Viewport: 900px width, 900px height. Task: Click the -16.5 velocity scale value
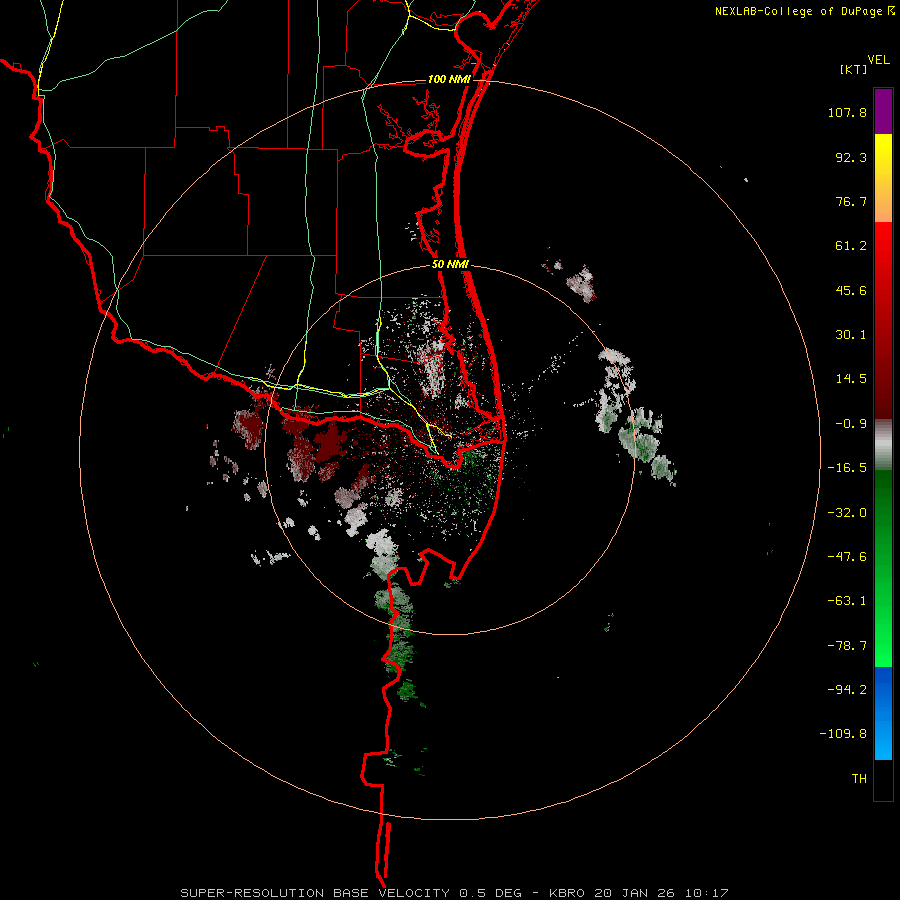[x=847, y=468]
